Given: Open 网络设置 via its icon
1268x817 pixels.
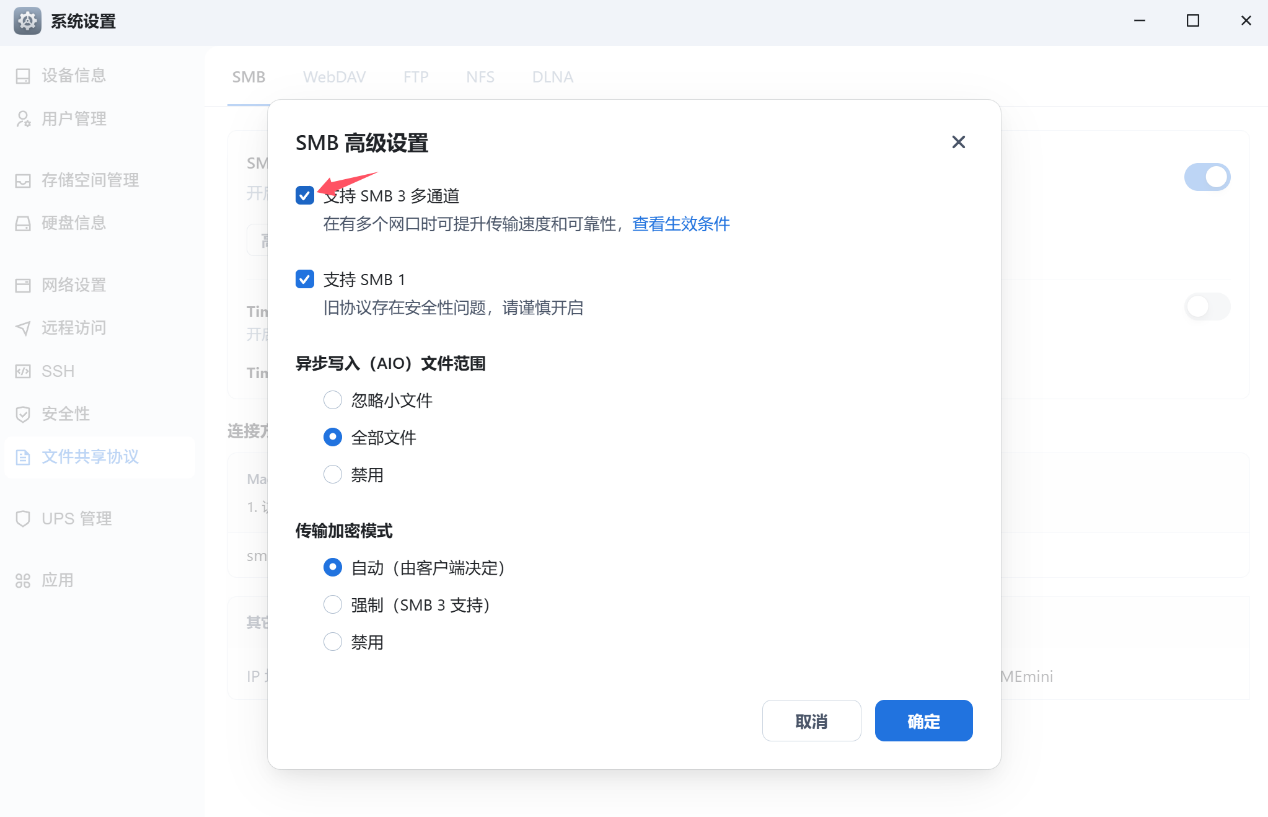Looking at the screenshot, I should [x=23, y=286].
